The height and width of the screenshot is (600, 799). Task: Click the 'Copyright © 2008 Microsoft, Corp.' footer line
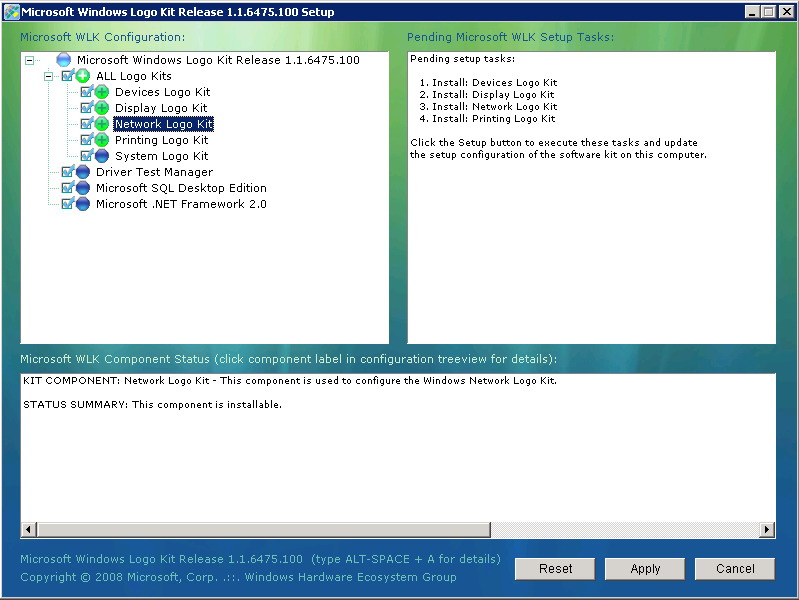238,577
